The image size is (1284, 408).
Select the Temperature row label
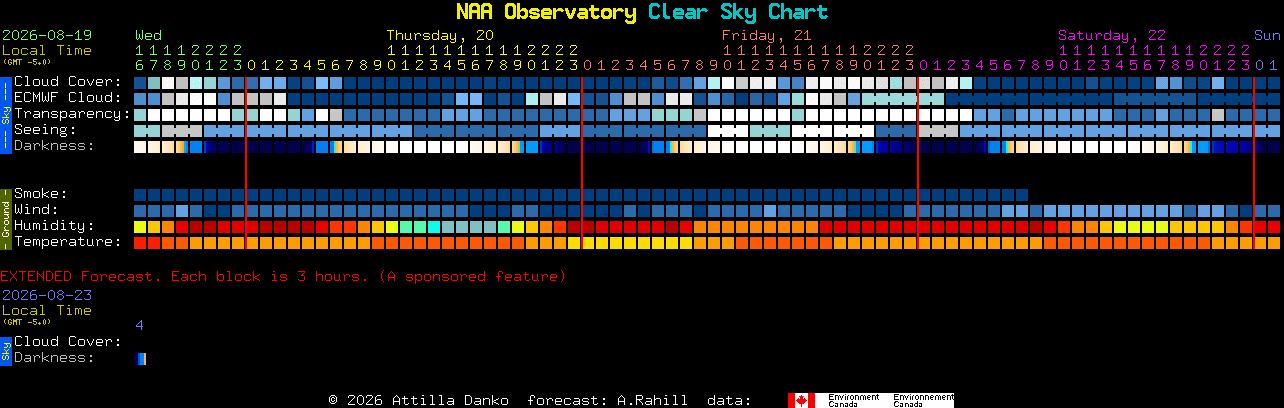coord(67,242)
